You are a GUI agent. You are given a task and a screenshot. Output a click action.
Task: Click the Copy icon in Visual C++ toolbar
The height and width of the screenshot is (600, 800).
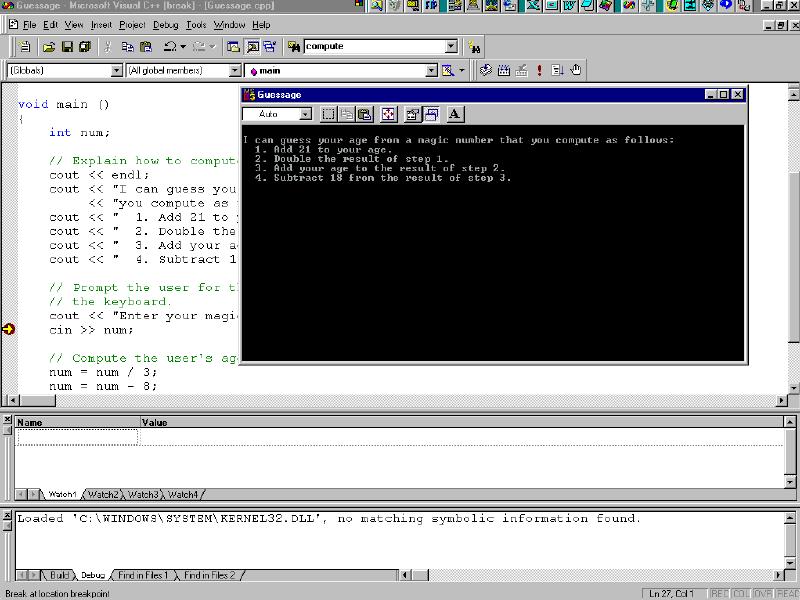(x=128, y=47)
